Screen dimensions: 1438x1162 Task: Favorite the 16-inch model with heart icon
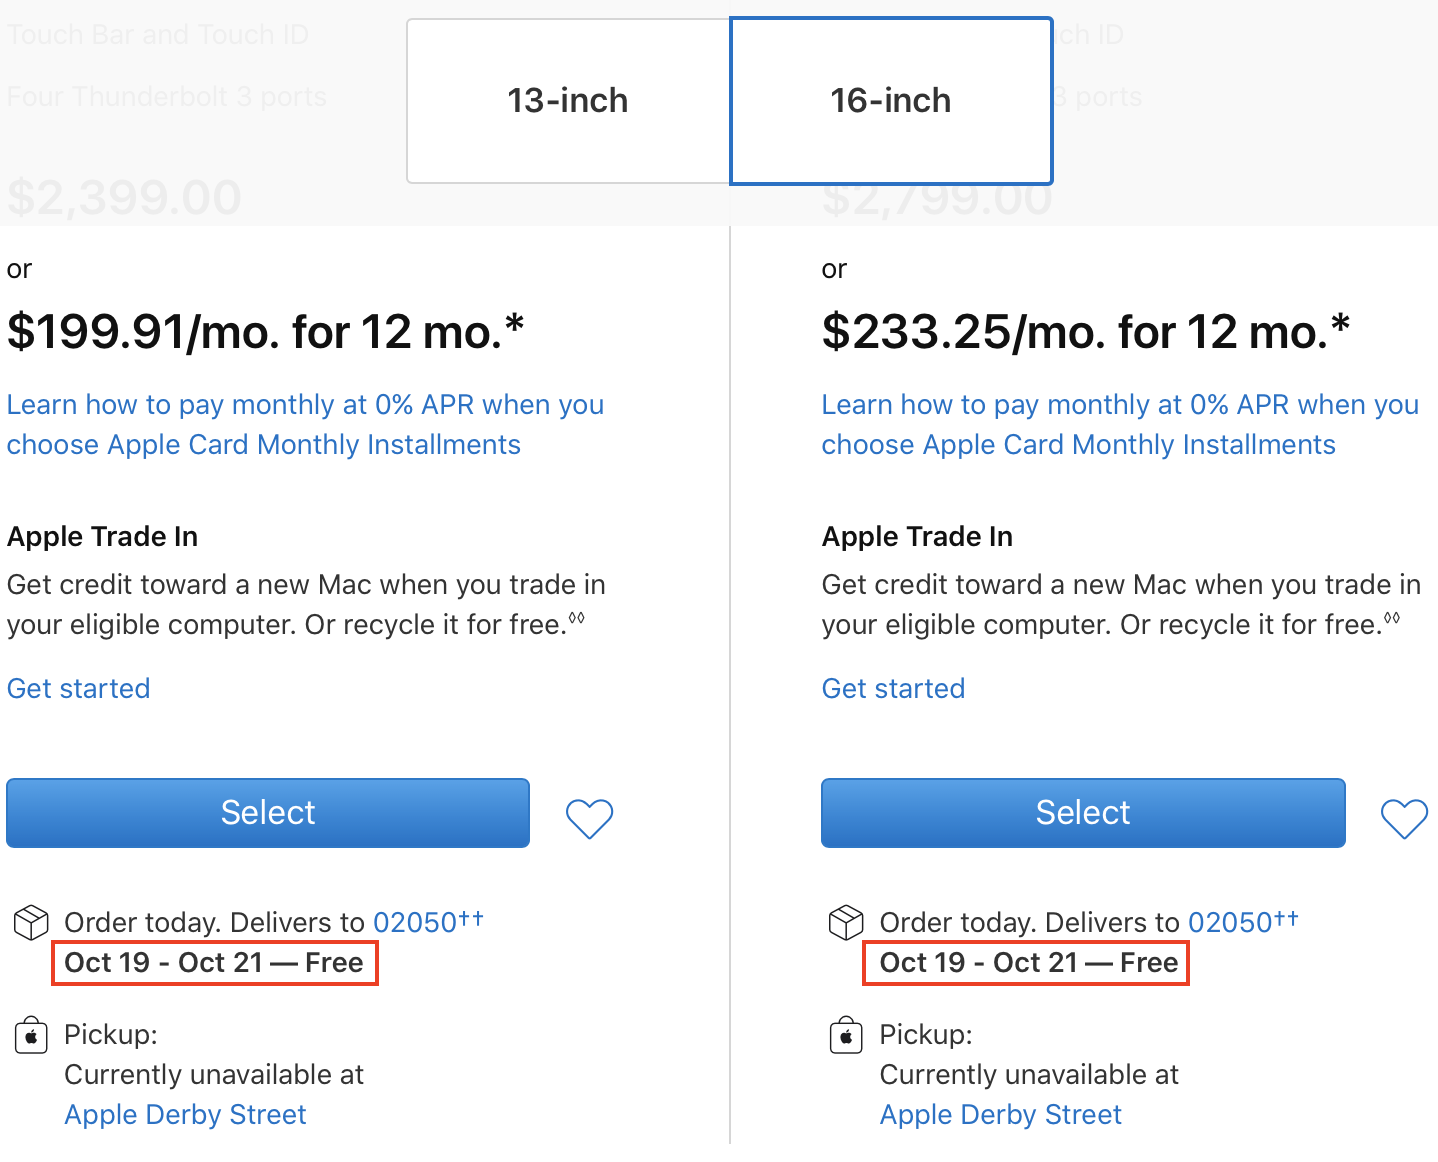point(1404,819)
